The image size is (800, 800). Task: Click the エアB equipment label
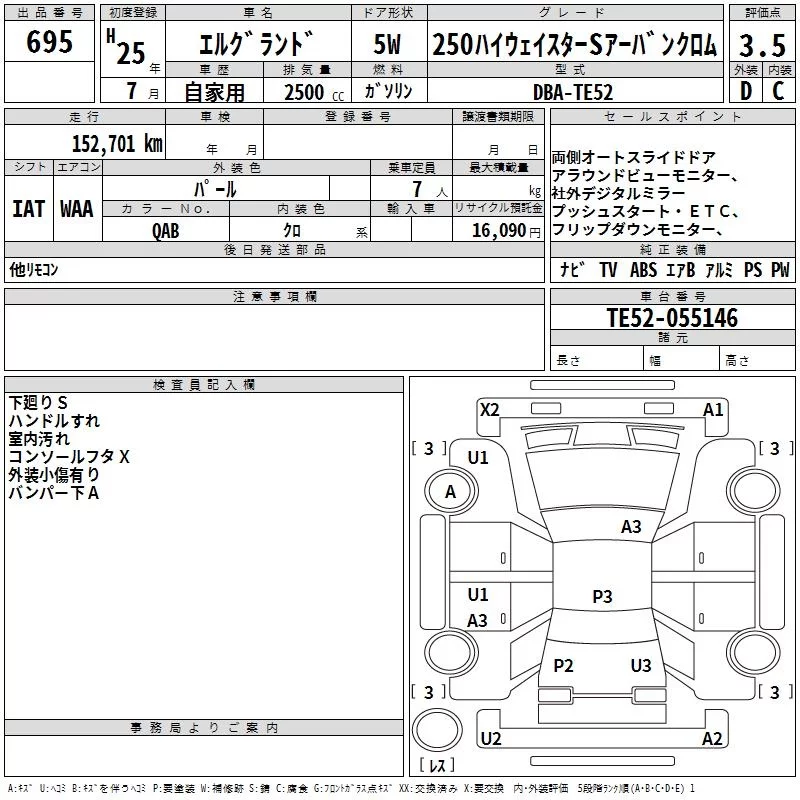[681, 269]
